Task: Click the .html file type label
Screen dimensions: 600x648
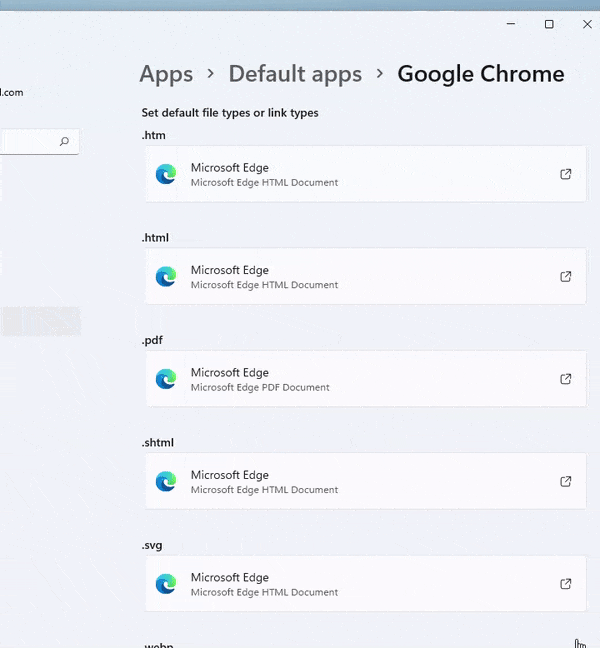Action: [155, 238]
